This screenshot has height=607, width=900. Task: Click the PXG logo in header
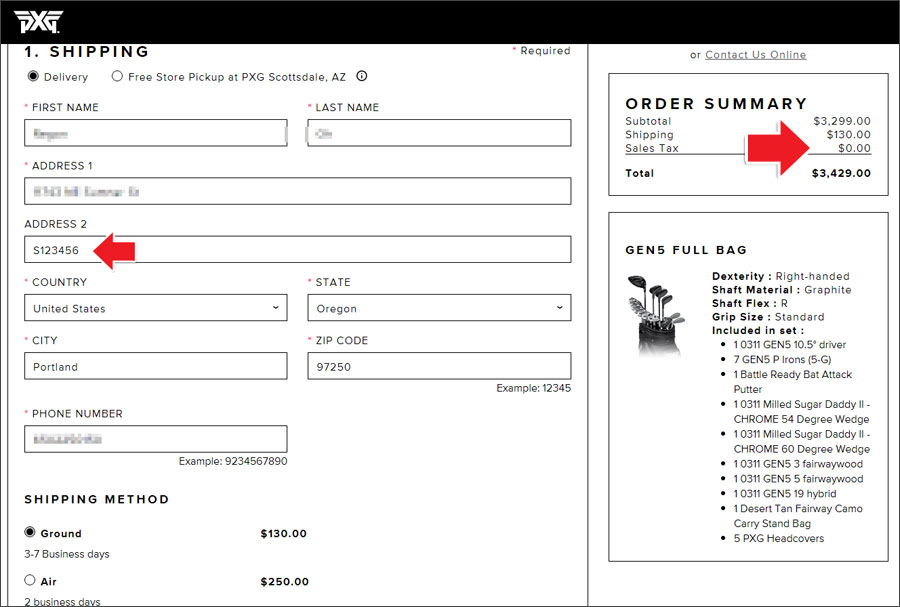click(37, 22)
